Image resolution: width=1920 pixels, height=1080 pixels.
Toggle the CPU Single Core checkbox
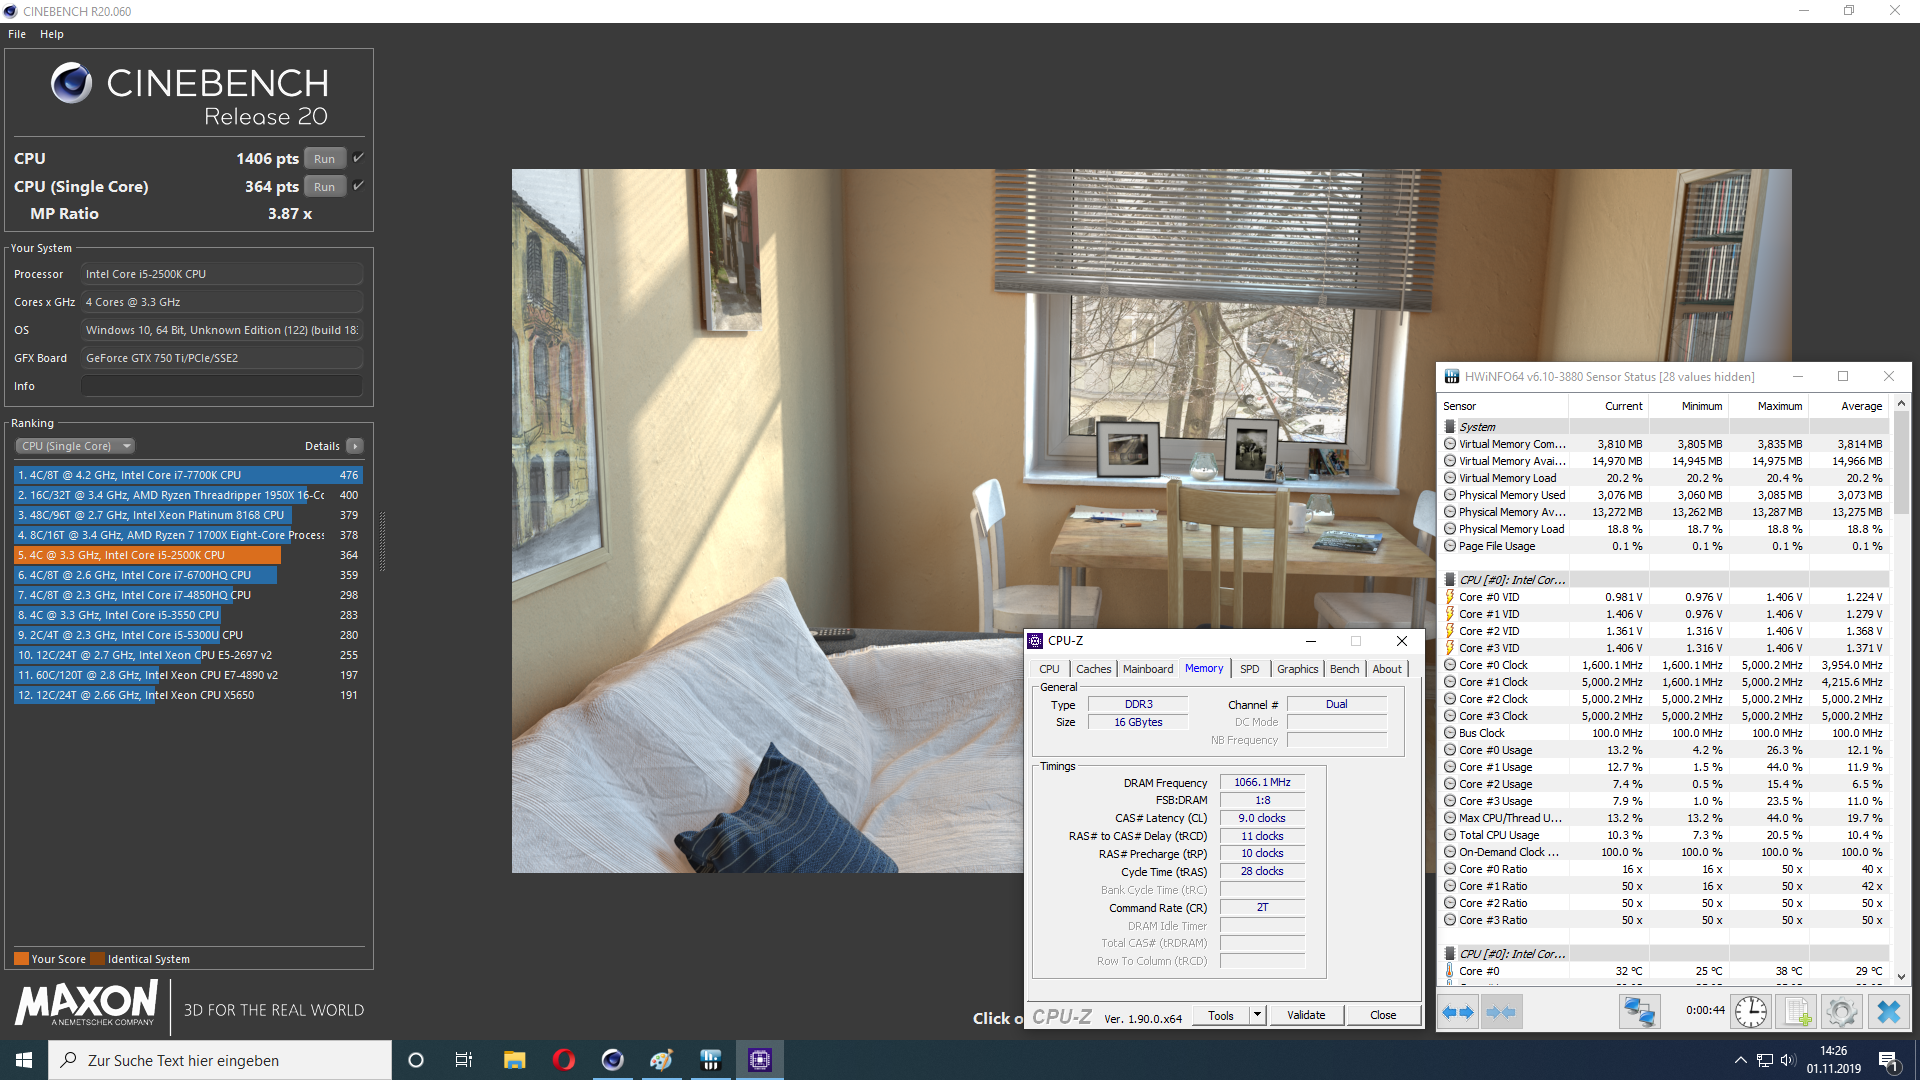(x=358, y=186)
